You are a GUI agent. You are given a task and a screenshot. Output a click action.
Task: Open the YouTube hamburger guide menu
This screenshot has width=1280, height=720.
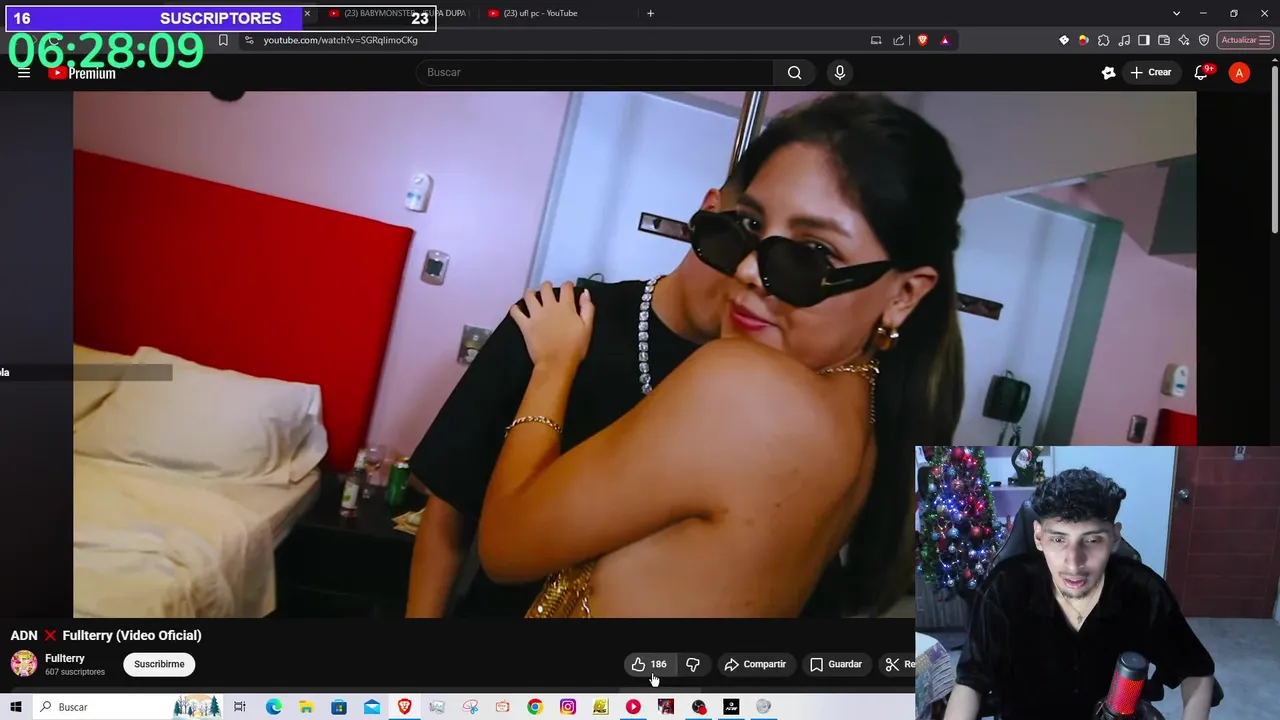[x=24, y=73]
